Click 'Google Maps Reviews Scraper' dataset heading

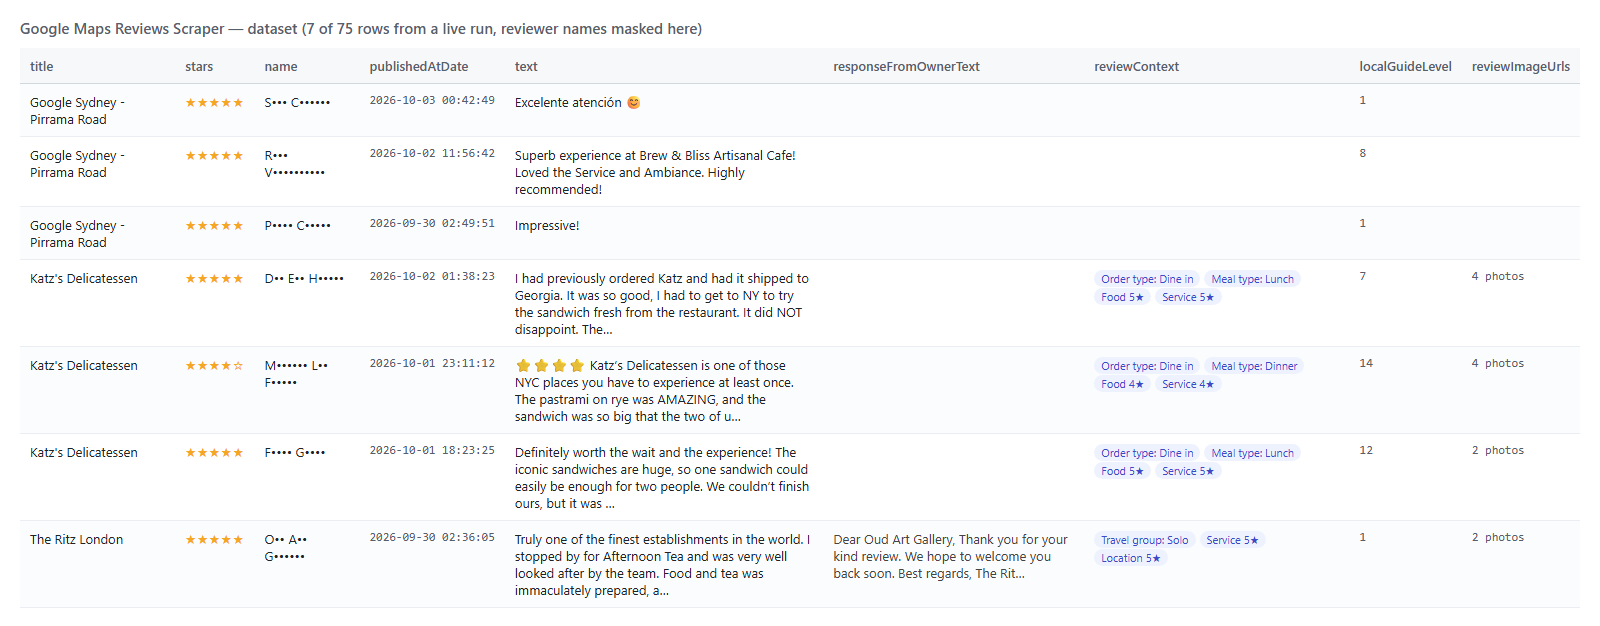(x=361, y=29)
